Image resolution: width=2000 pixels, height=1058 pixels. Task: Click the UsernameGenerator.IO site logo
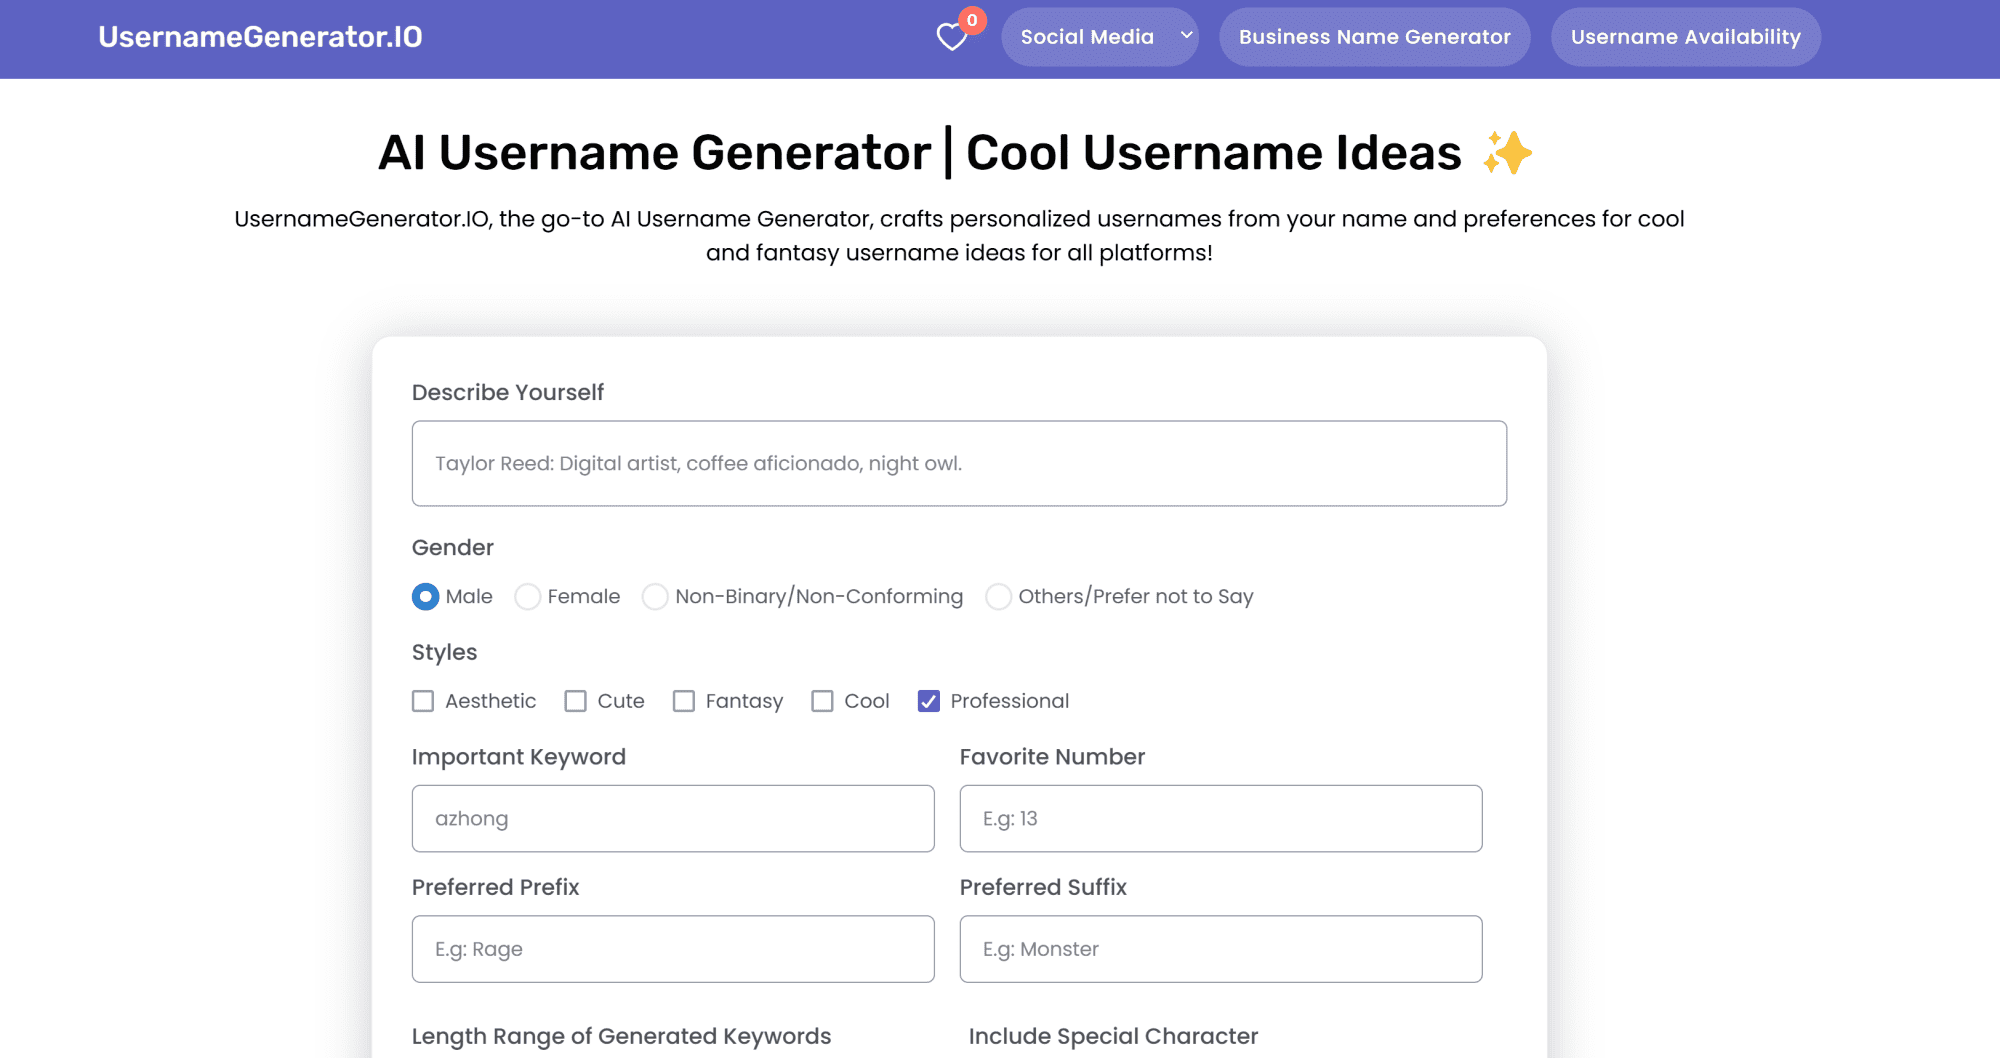coord(260,37)
